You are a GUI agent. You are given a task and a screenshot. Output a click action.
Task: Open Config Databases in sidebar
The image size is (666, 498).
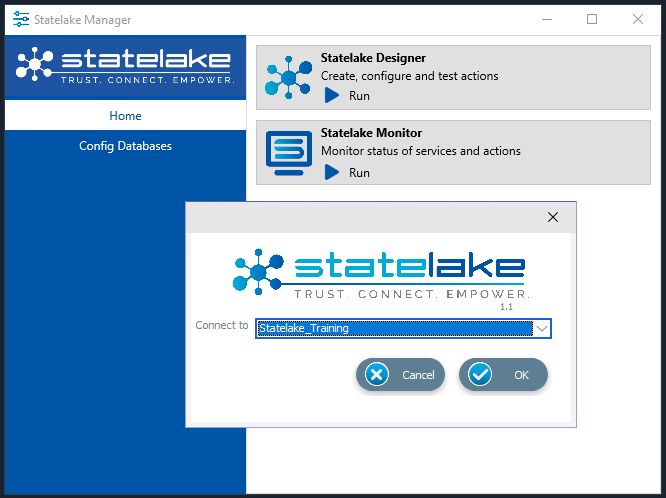[x=125, y=146]
